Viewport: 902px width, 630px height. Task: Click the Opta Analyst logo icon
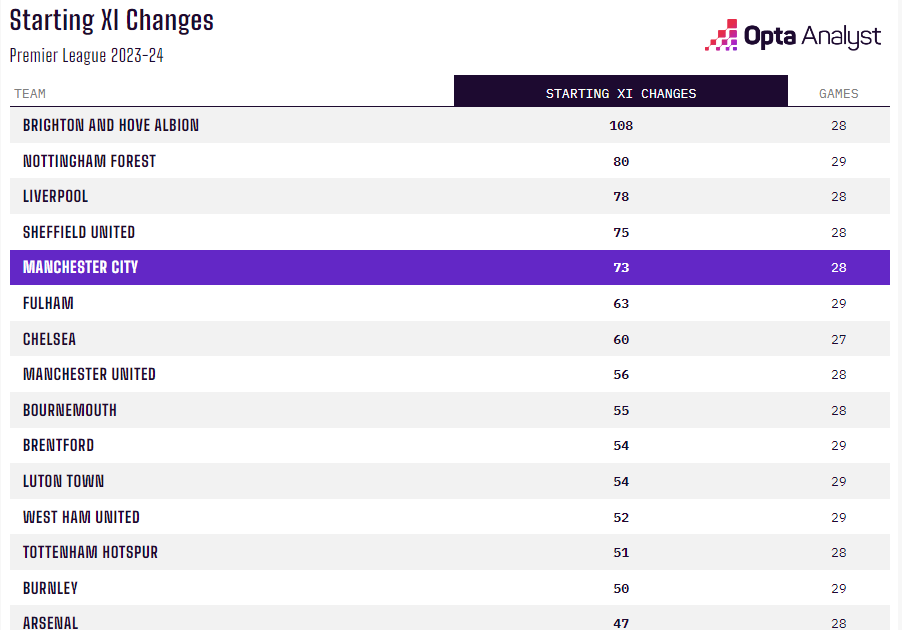click(721, 36)
